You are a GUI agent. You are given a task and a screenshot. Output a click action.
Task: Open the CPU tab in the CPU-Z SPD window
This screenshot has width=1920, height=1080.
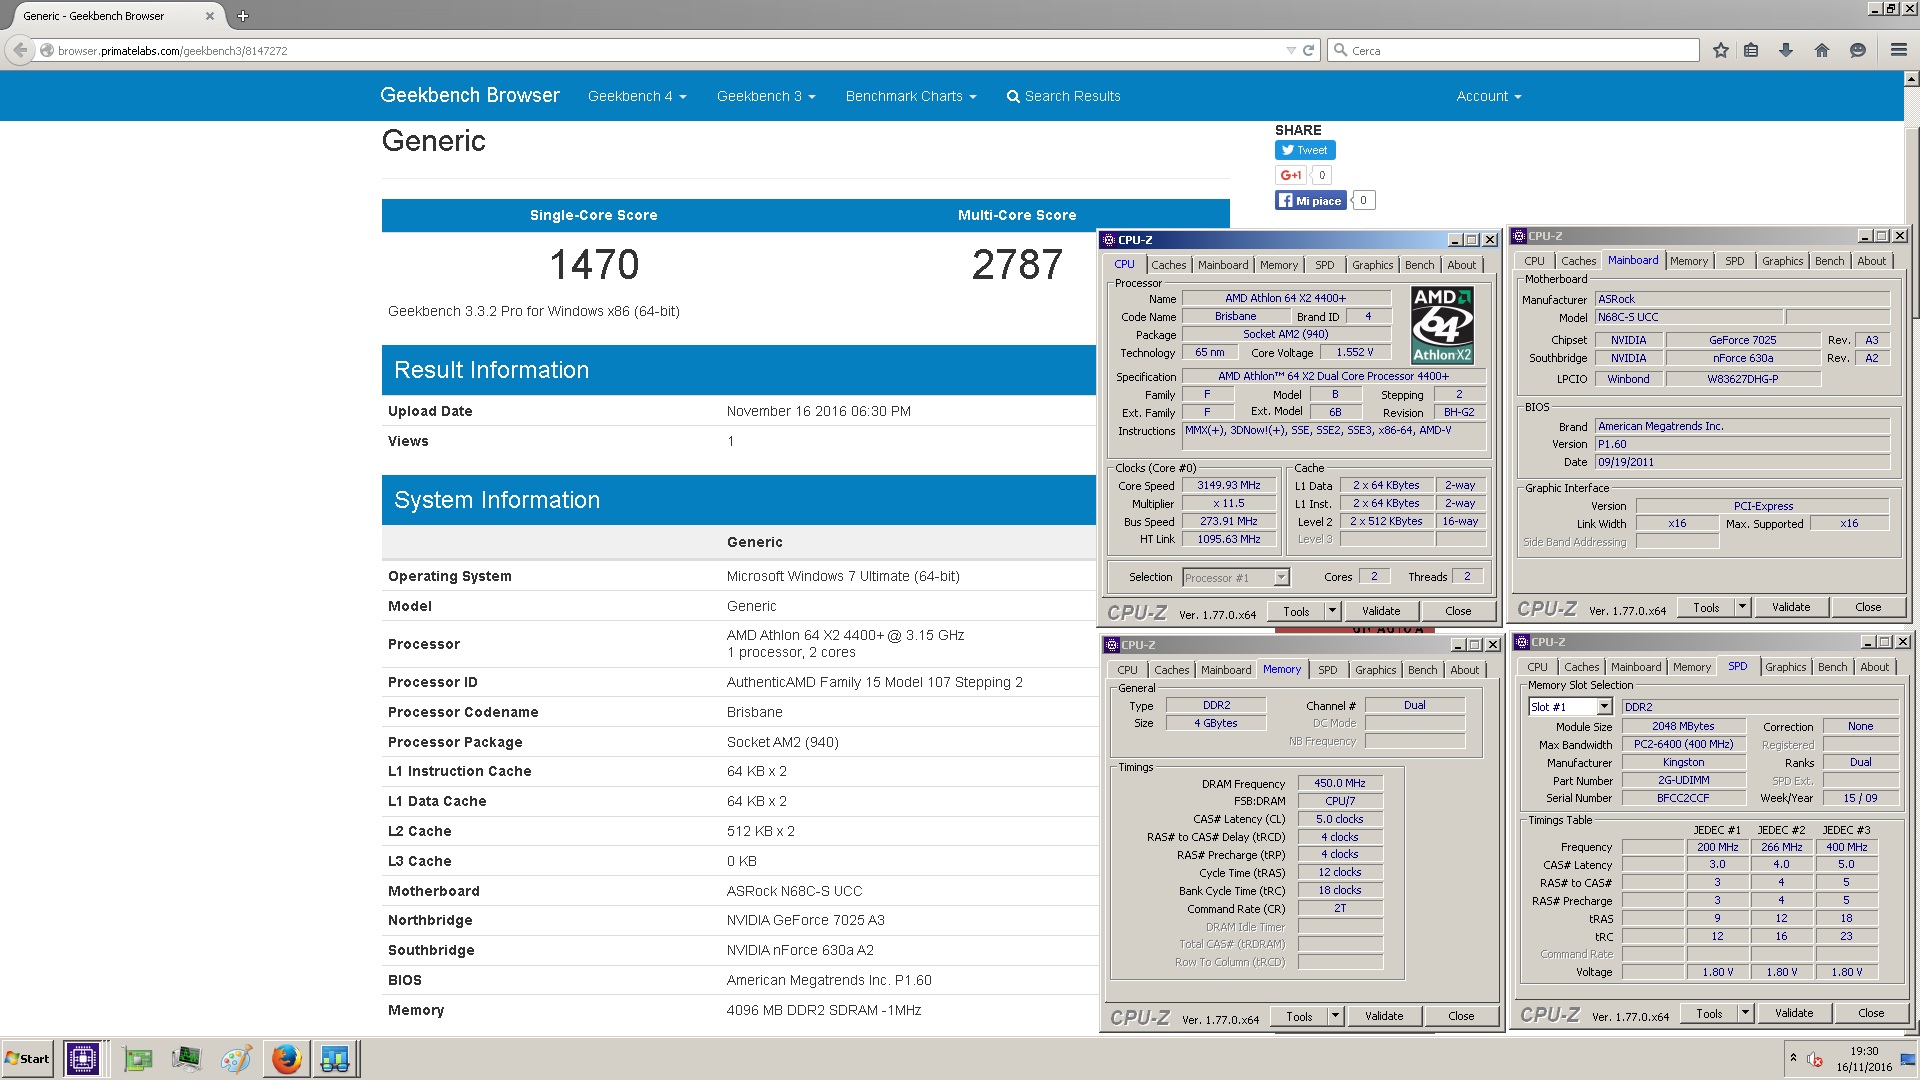pos(1537,667)
